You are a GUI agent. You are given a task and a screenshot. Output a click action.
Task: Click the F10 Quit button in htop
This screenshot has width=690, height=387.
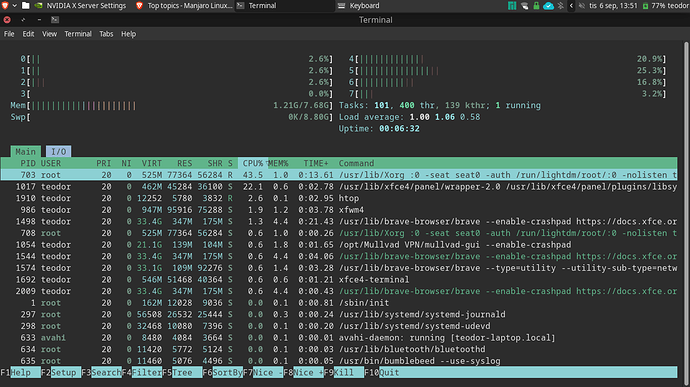pos(384,372)
